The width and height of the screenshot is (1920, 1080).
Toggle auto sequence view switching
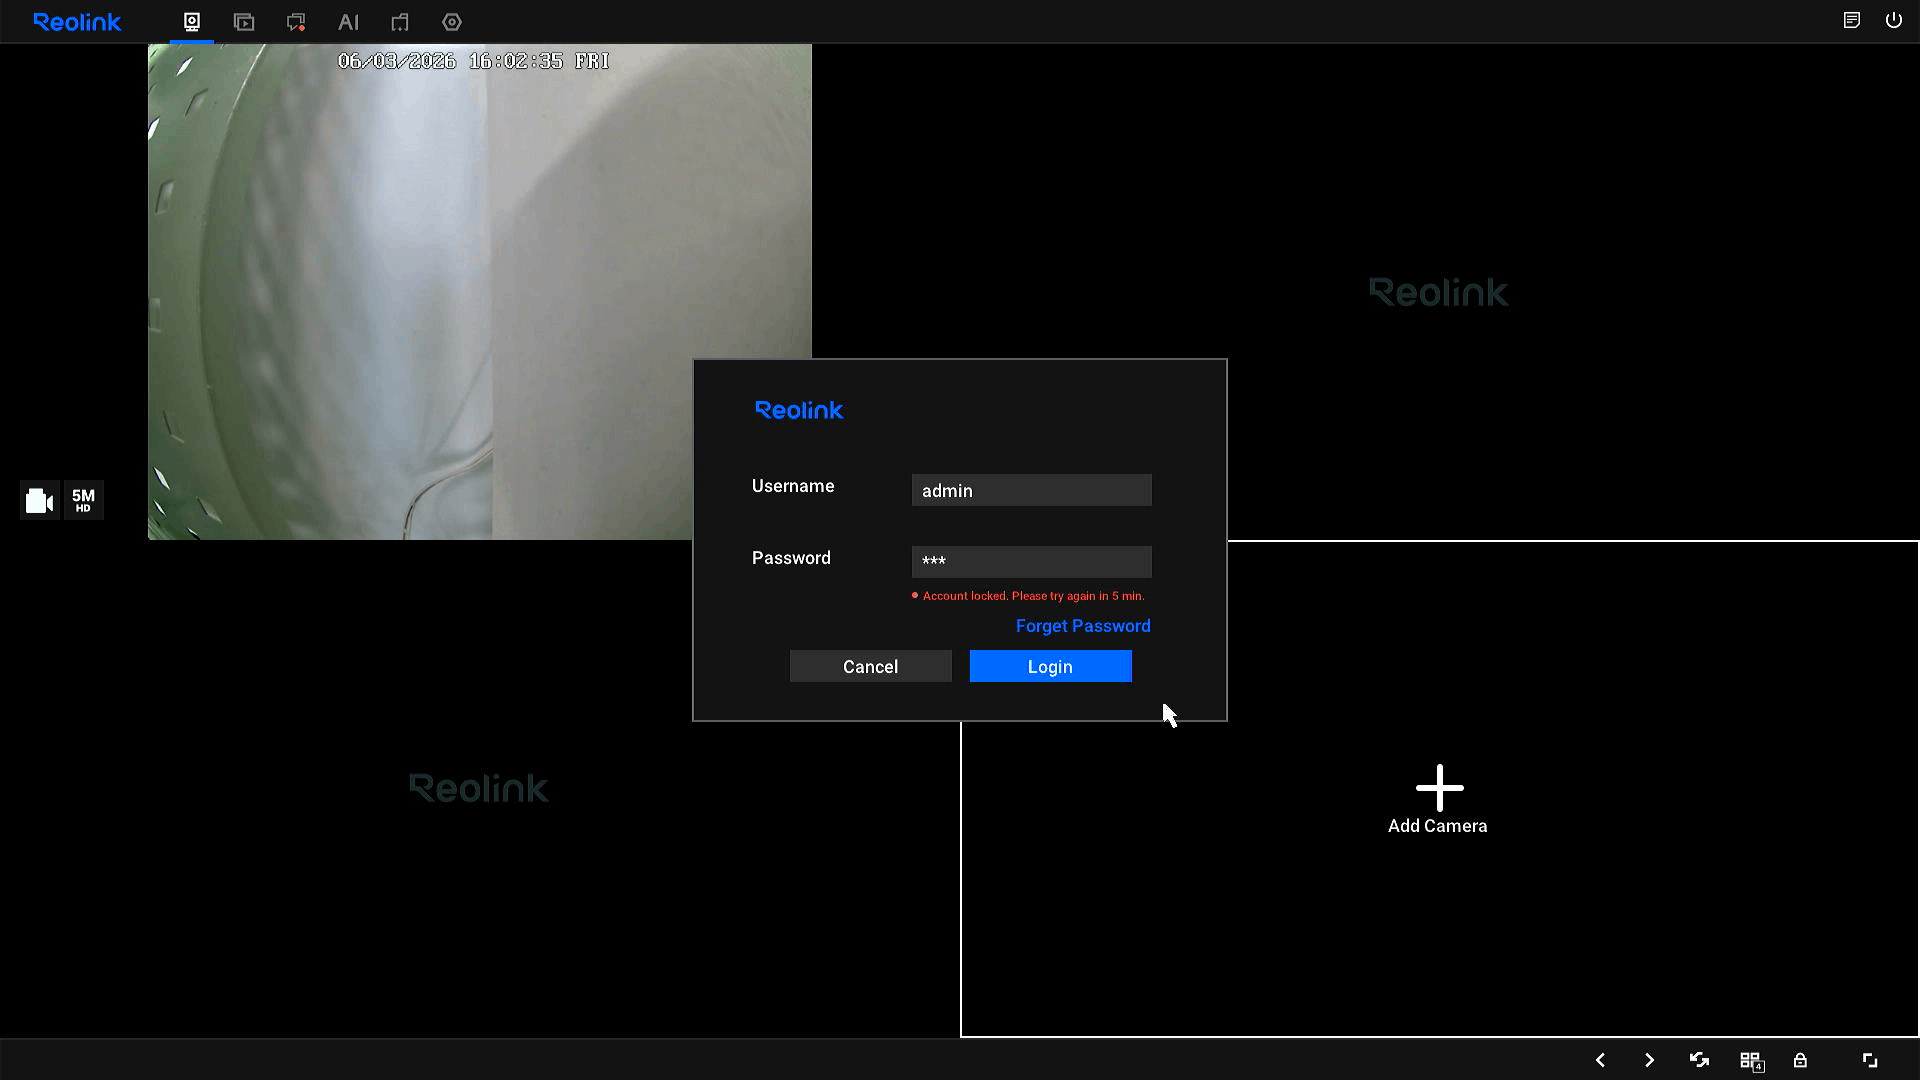click(x=1700, y=1060)
